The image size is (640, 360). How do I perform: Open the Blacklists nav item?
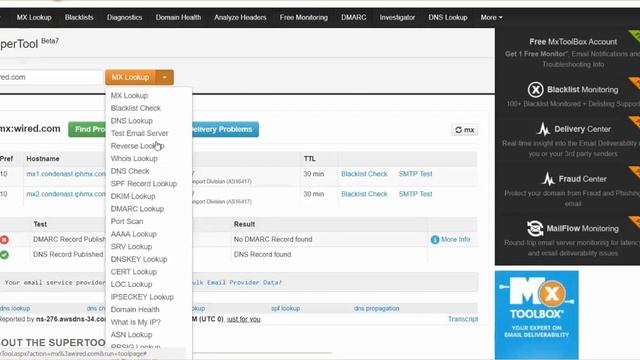[x=79, y=18]
